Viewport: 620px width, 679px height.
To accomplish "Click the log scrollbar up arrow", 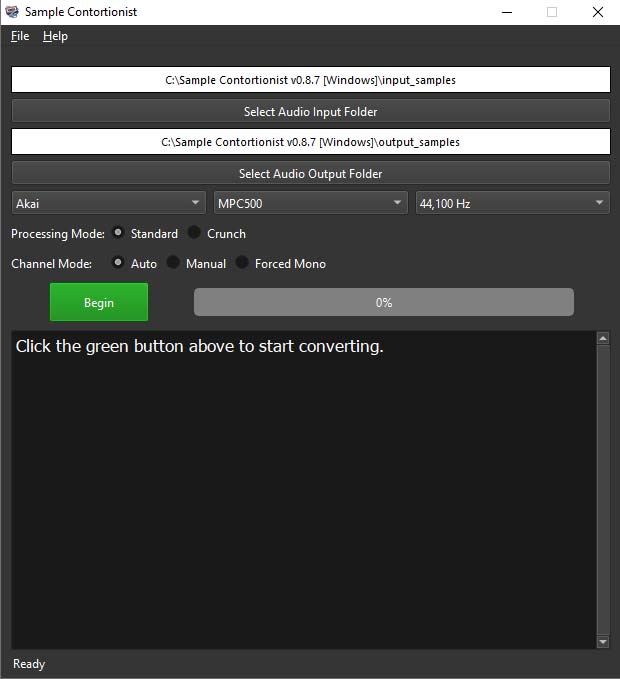I will pyautogui.click(x=603, y=338).
